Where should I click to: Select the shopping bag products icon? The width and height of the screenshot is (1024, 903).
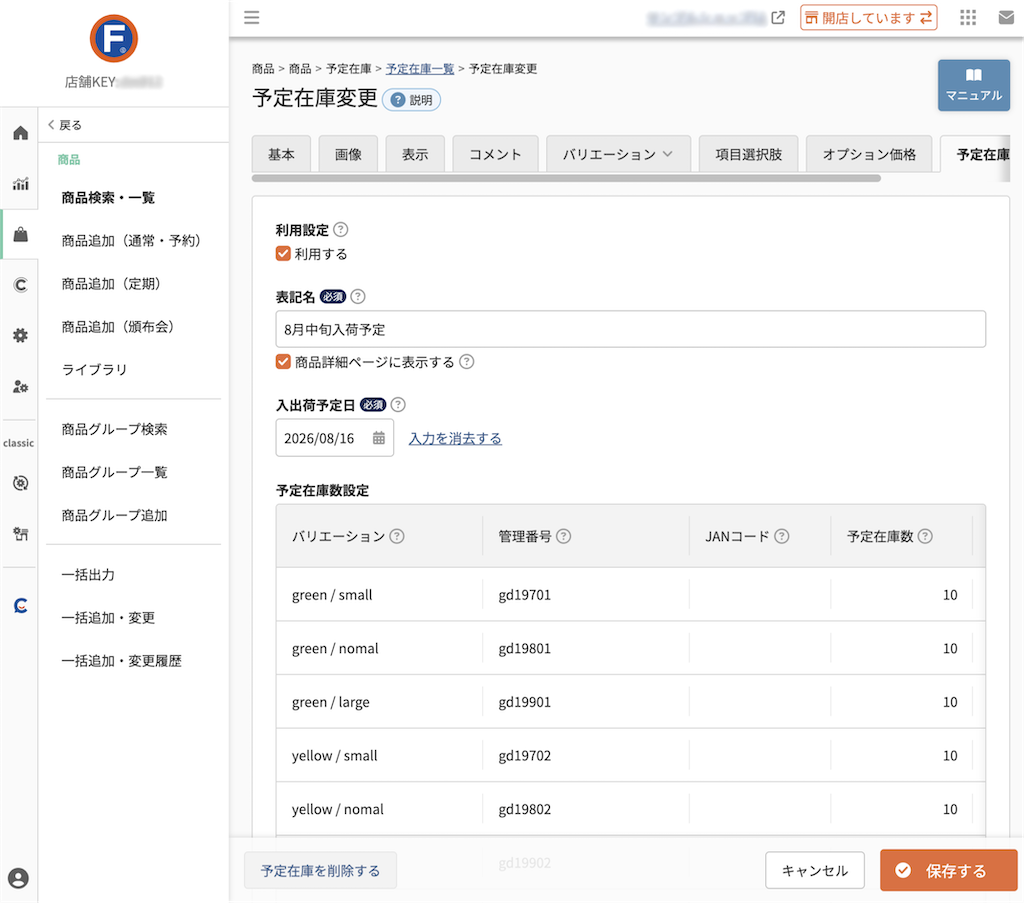[x=20, y=234]
